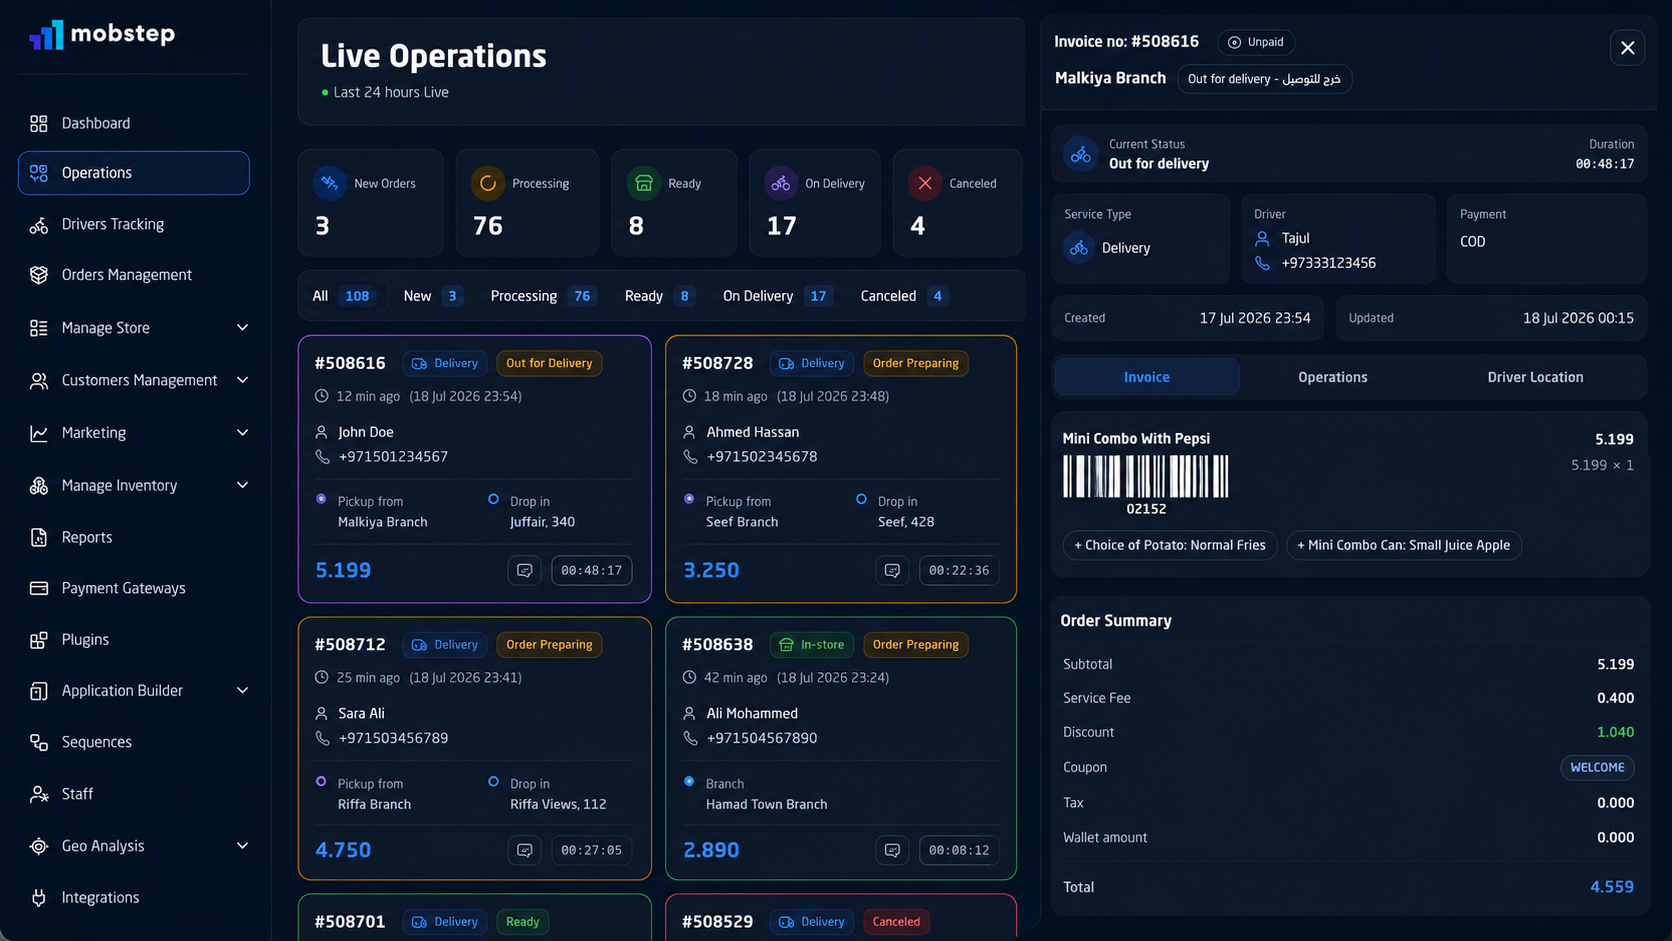1672x941 pixels.
Task: Click the Out for delivery Arabic badge
Action: [x=1264, y=79]
